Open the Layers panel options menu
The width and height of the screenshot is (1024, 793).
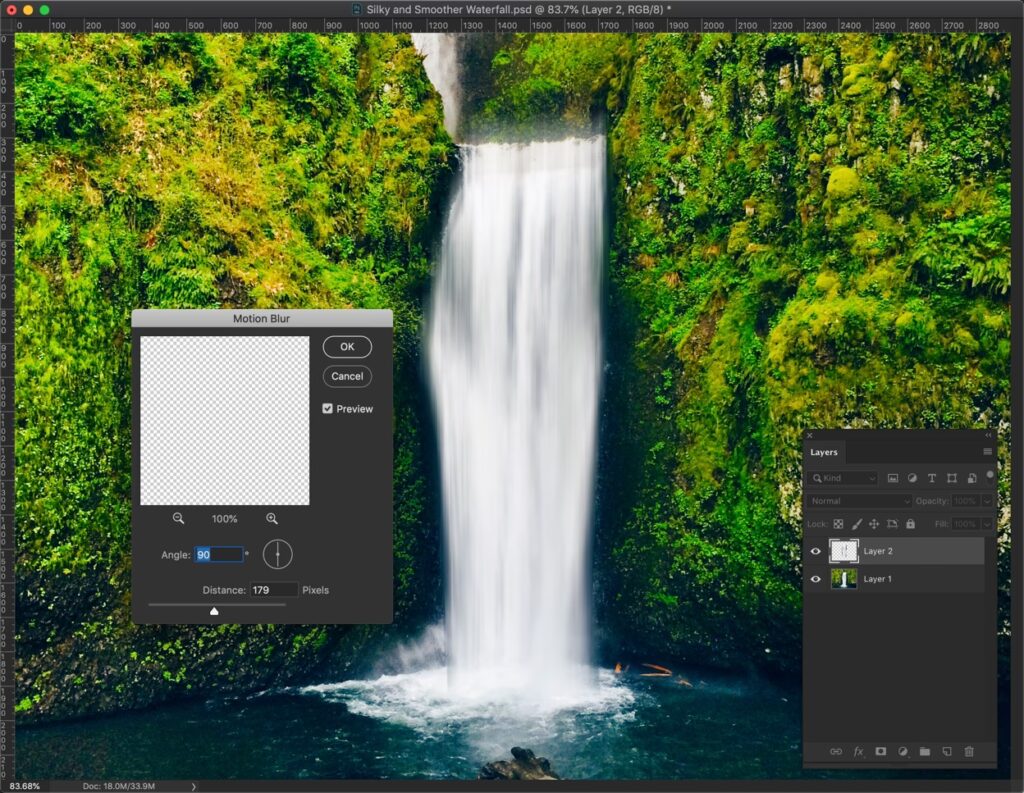point(987,452)
